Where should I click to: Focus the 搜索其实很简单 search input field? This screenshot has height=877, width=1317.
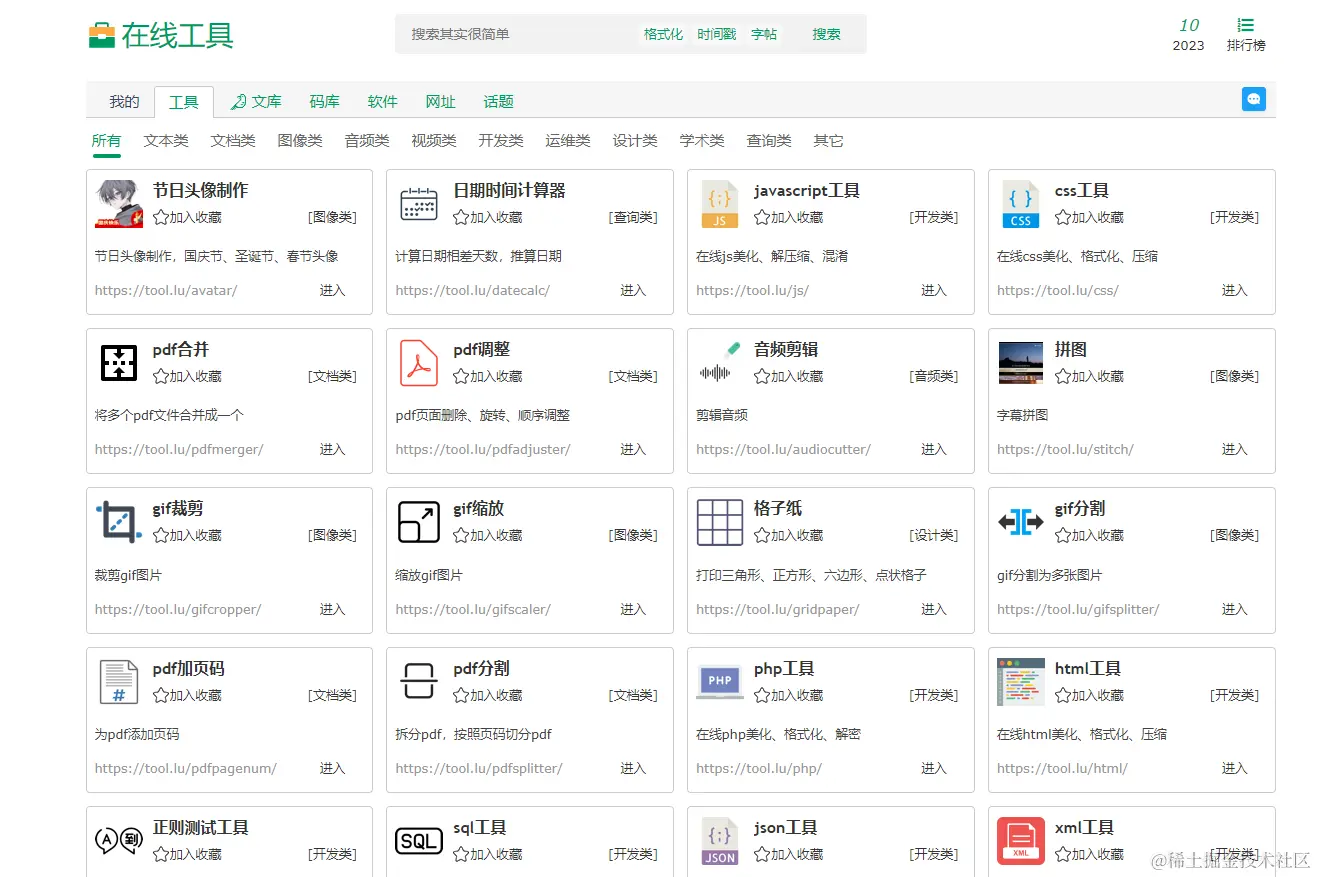pyautogui.click(x=515, y=34)
